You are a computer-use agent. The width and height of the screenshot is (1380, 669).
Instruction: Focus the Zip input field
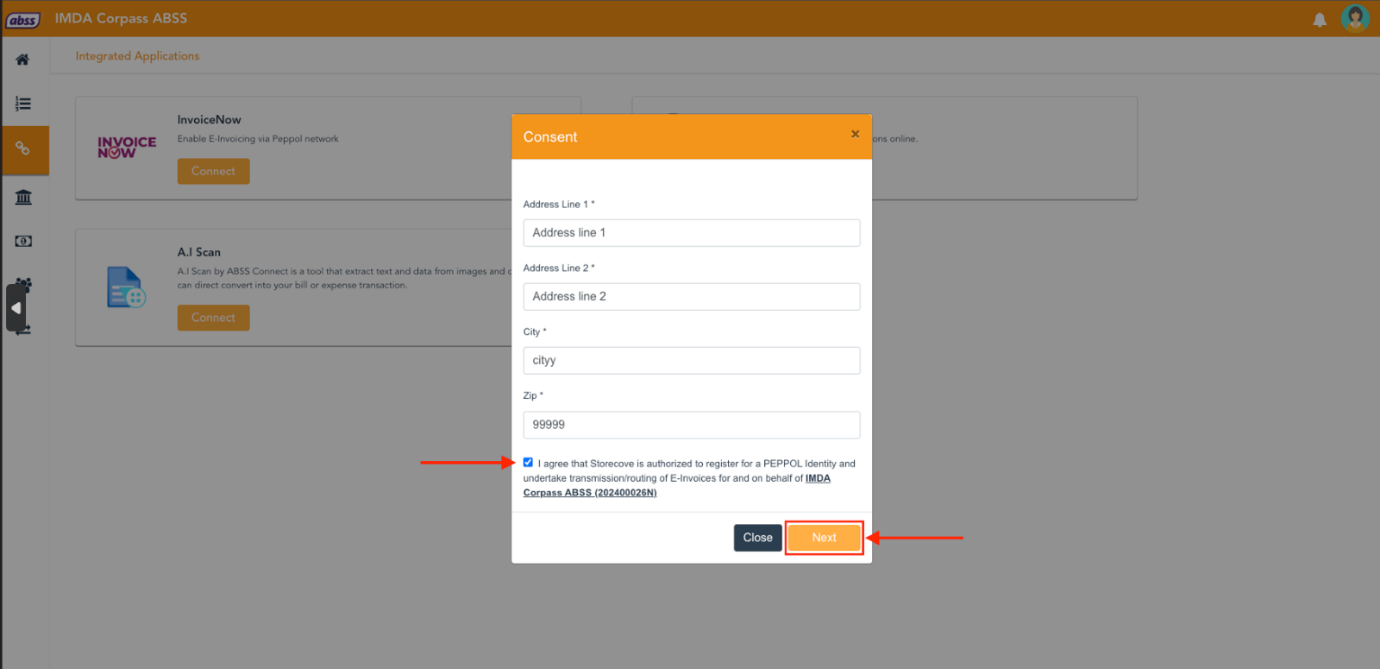[691, 425]
